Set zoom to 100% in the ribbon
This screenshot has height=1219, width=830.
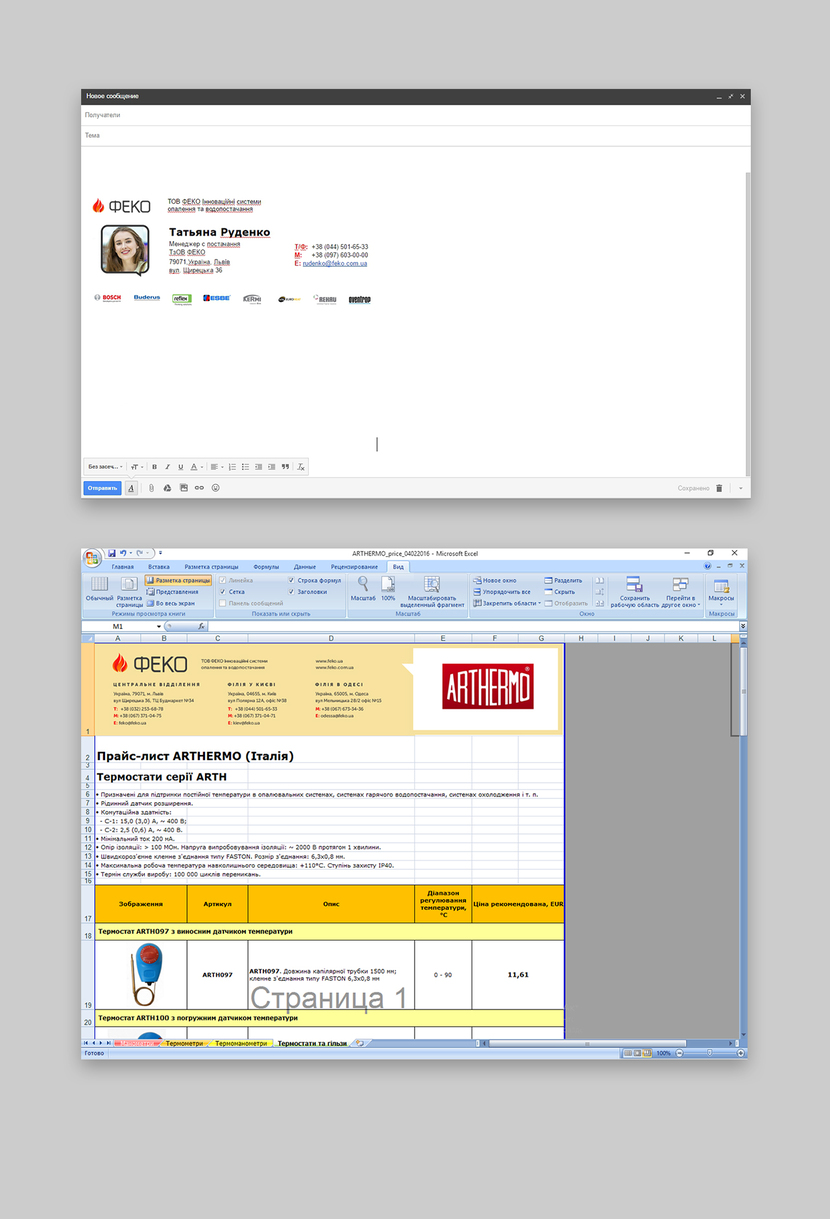pos(388,589)
